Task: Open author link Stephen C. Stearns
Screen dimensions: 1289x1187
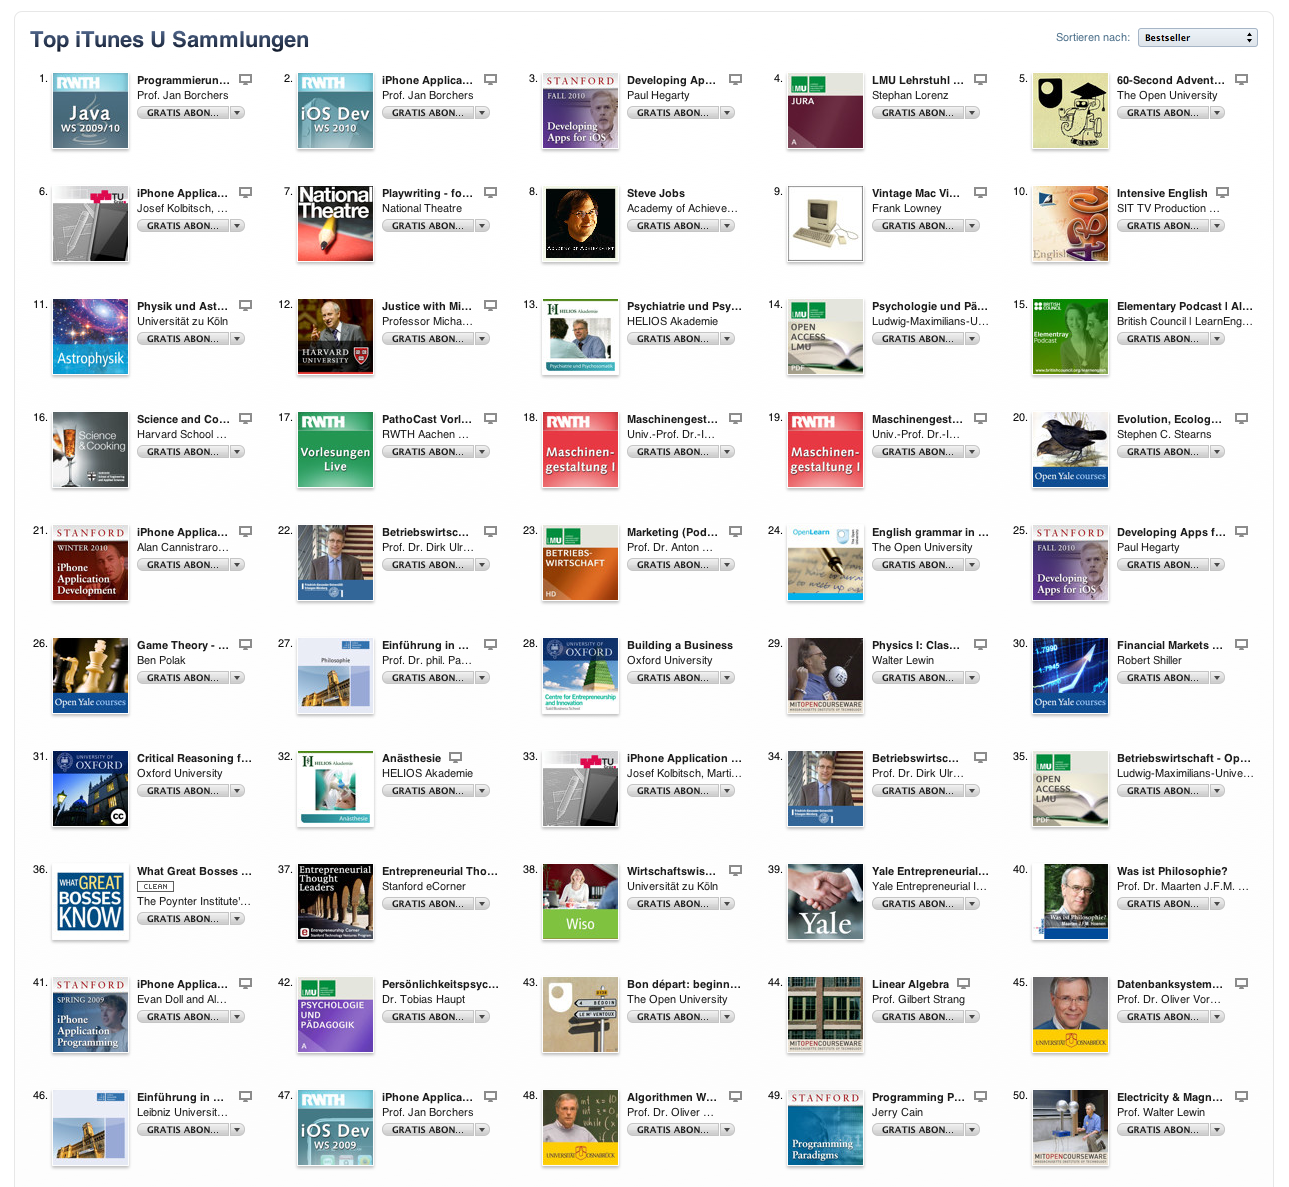Action: [x=1164, y=434]
